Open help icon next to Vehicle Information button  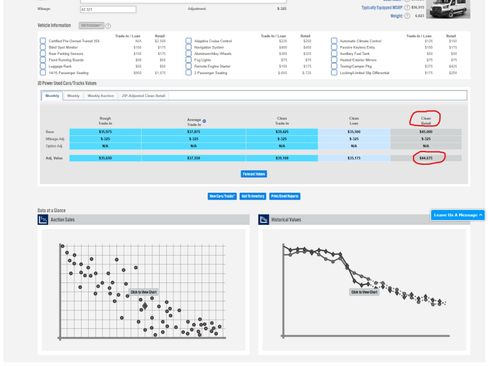[108, 26]
